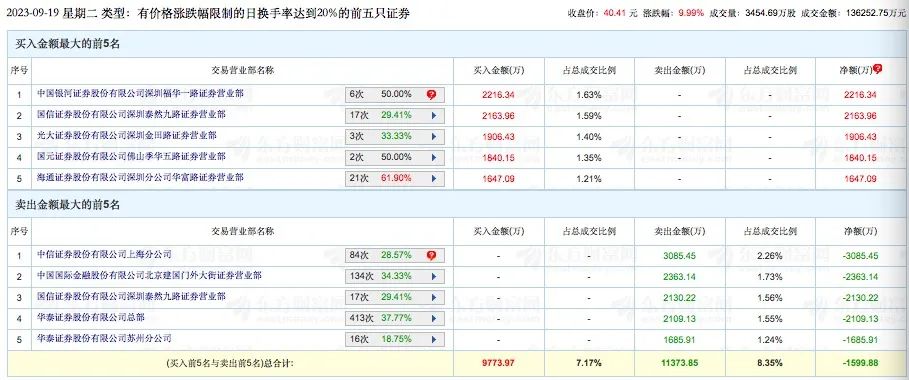Click red help icon beside 净额(万) header
This screenshot has height=380, width=909.
click(x=877, y=69)
